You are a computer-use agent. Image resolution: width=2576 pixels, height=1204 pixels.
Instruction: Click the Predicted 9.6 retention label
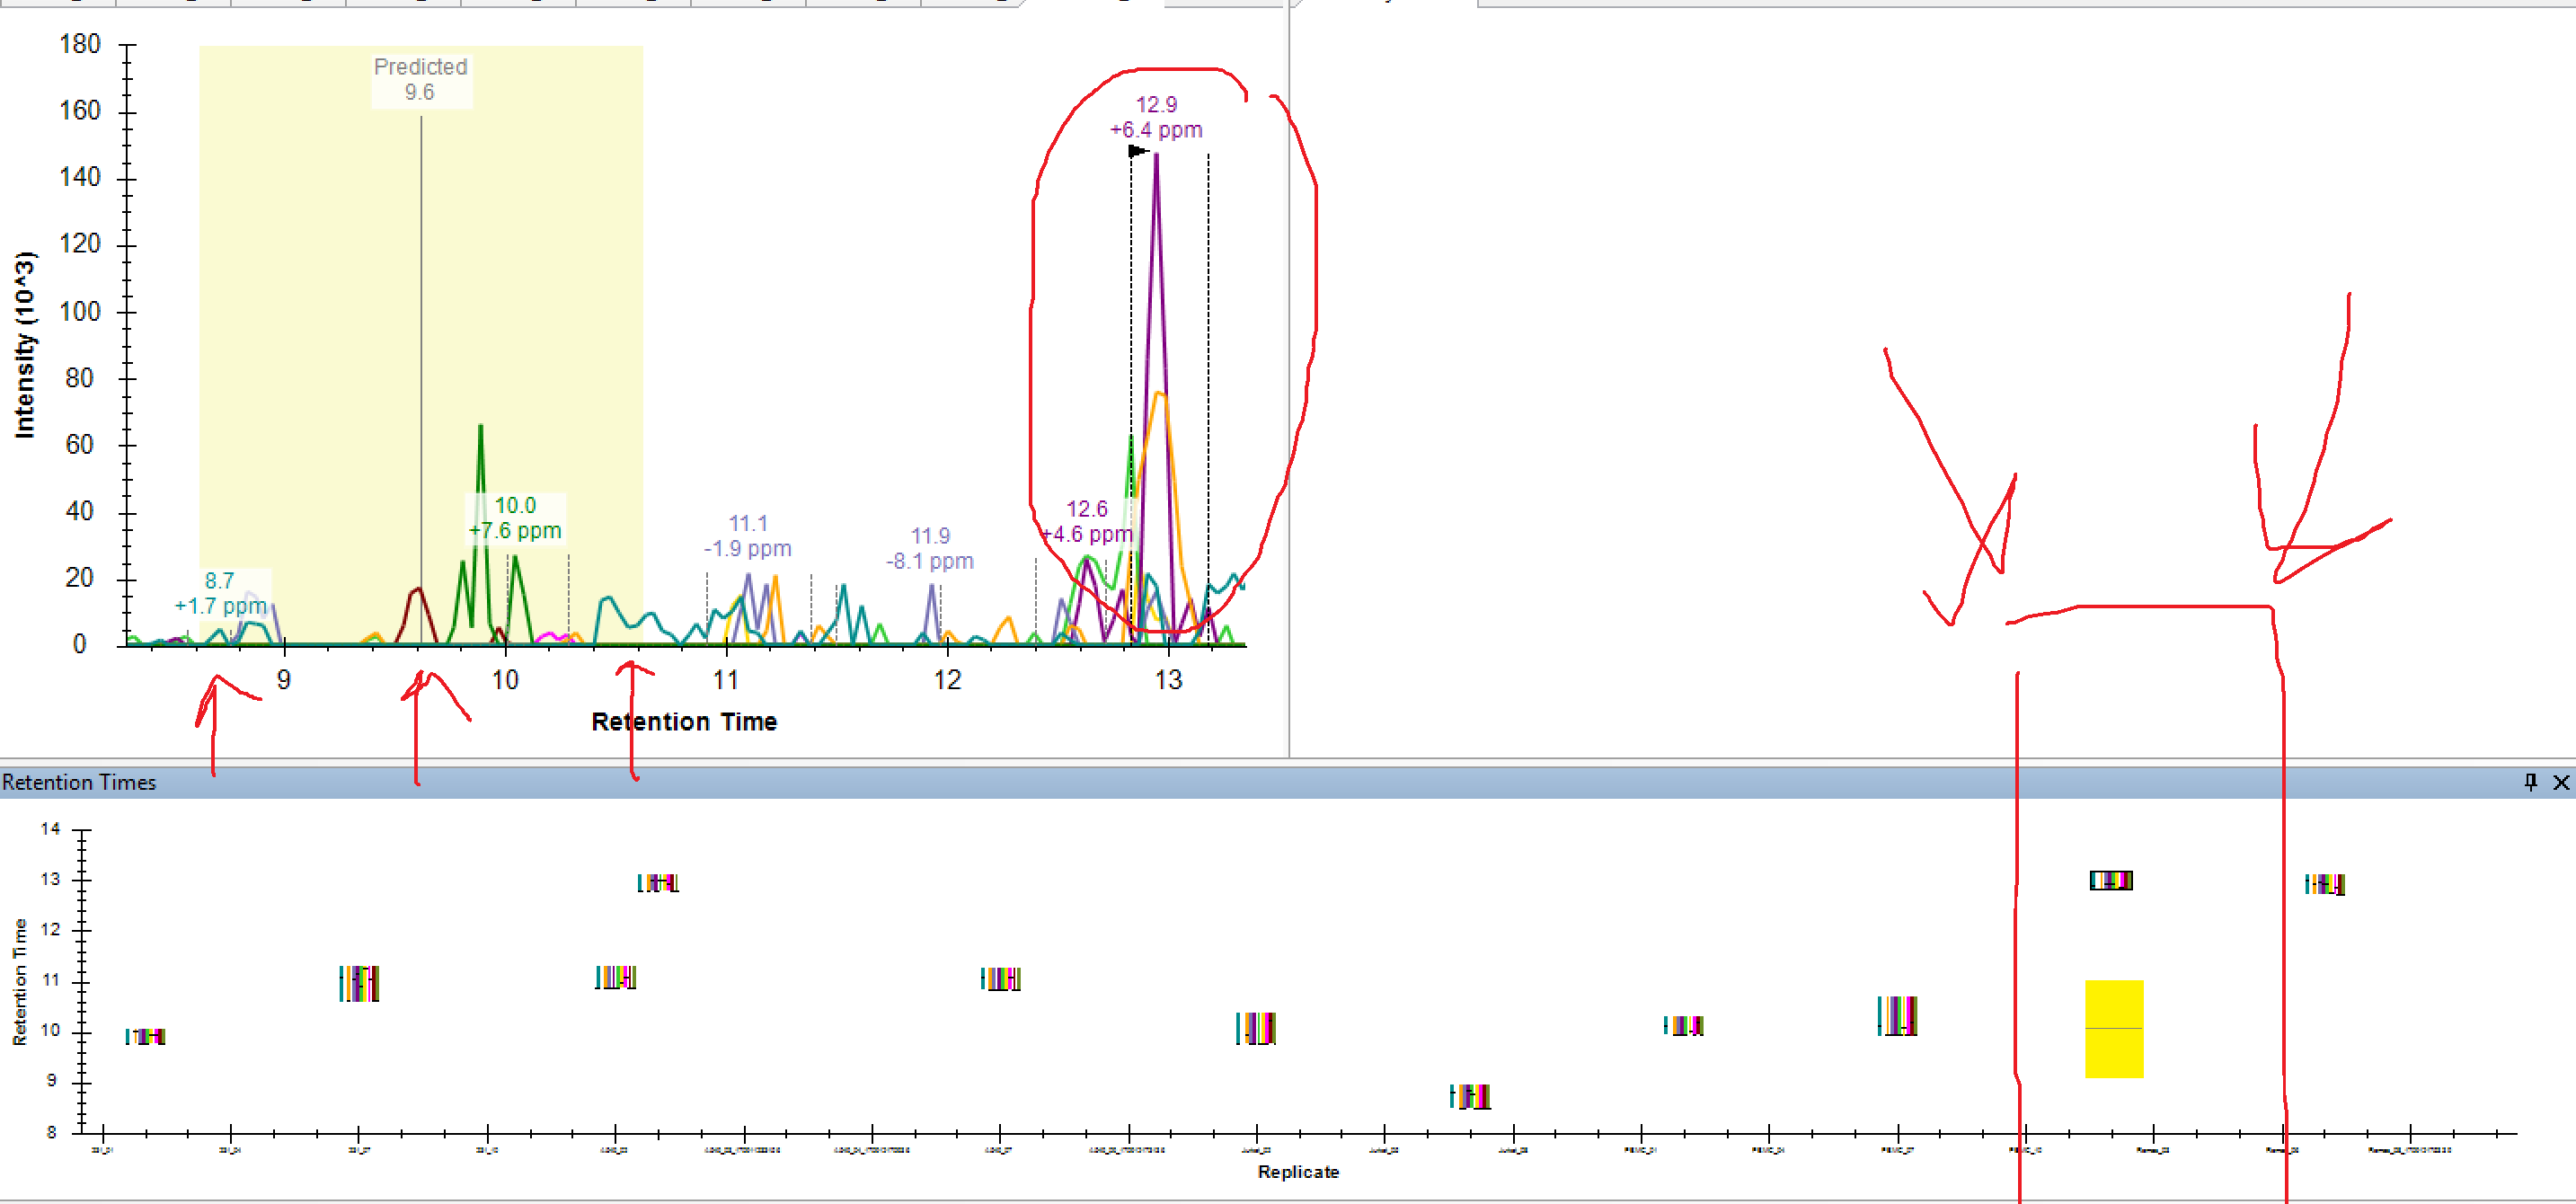pyautogui.click(x=420, y=79)
